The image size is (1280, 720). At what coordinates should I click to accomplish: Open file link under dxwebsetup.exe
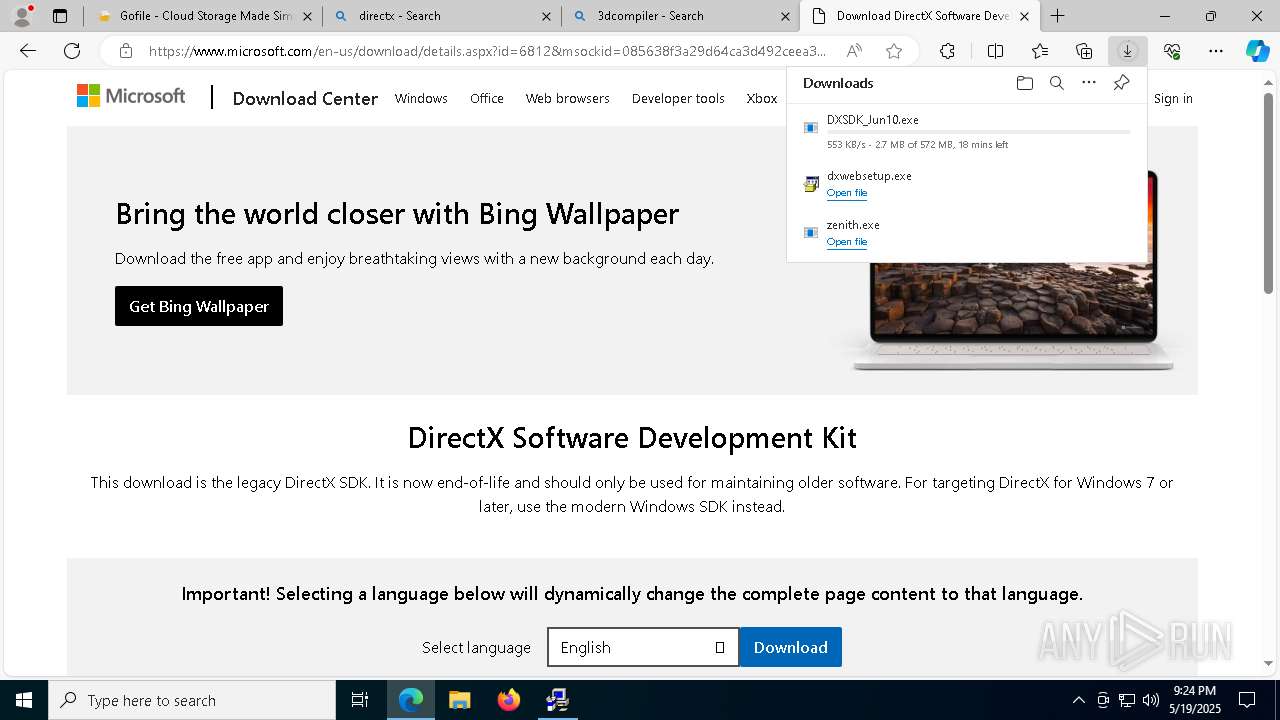847,193
